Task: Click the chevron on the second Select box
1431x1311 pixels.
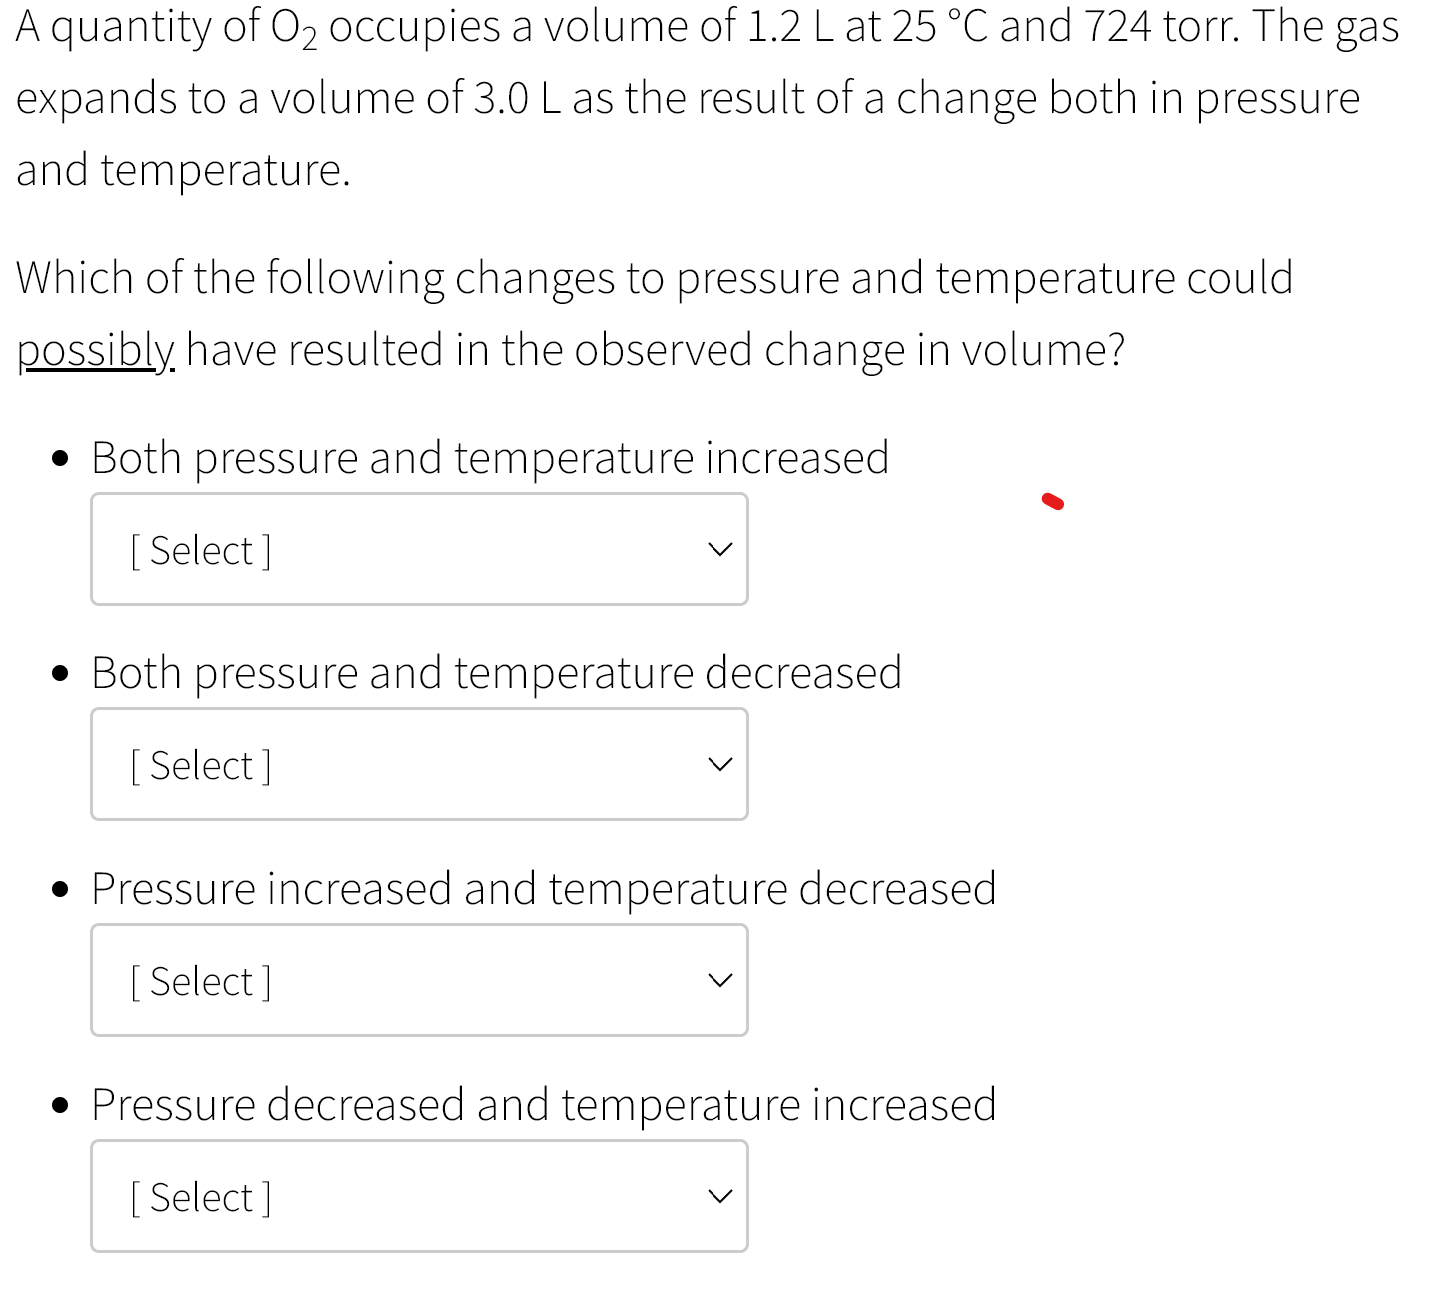Action: point(720,764)
